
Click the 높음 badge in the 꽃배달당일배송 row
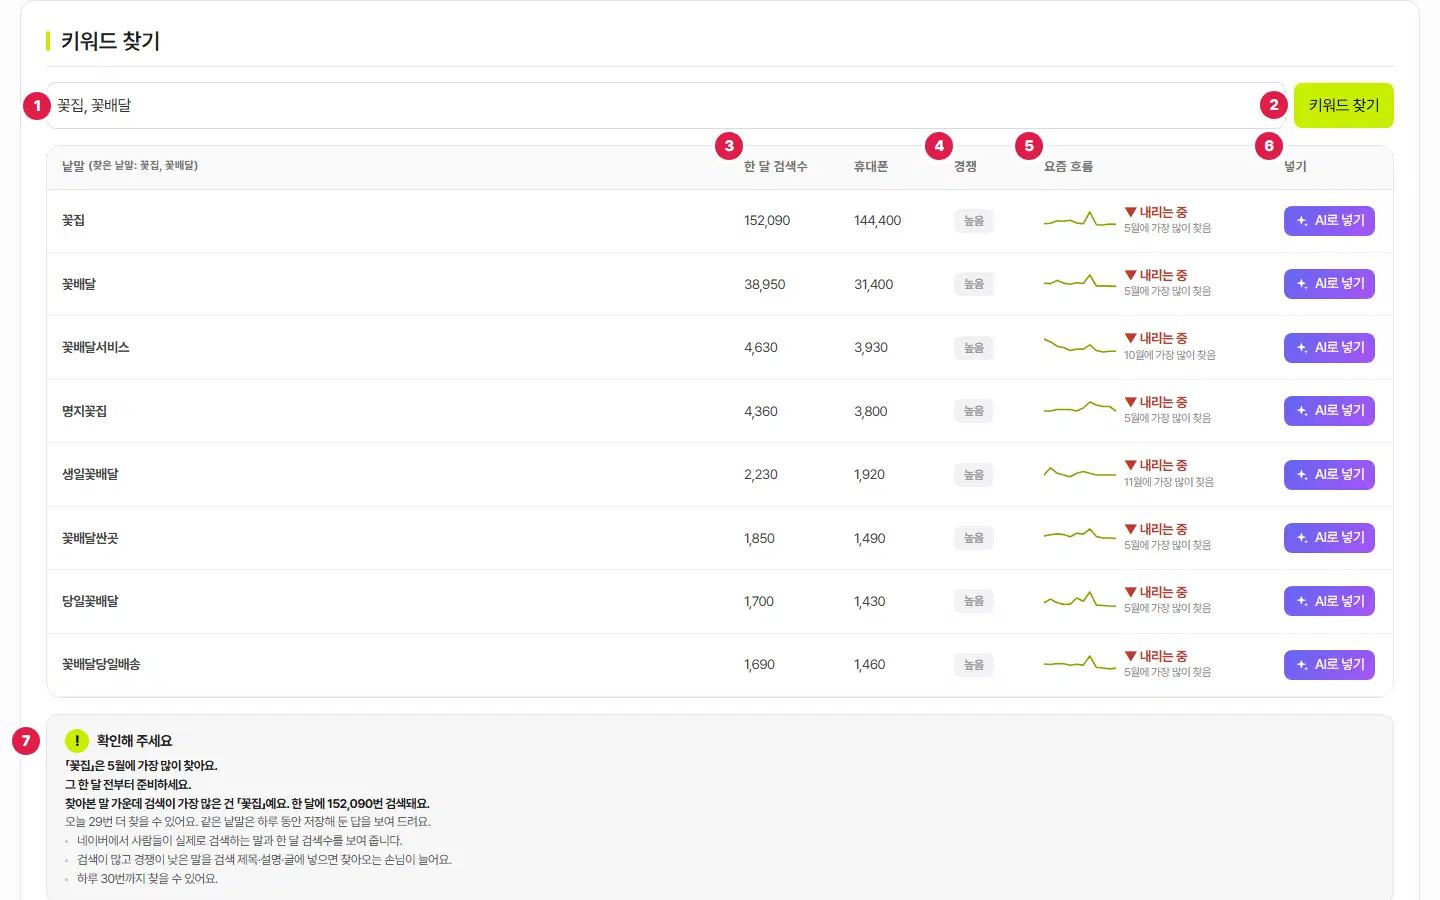point(974,665)
